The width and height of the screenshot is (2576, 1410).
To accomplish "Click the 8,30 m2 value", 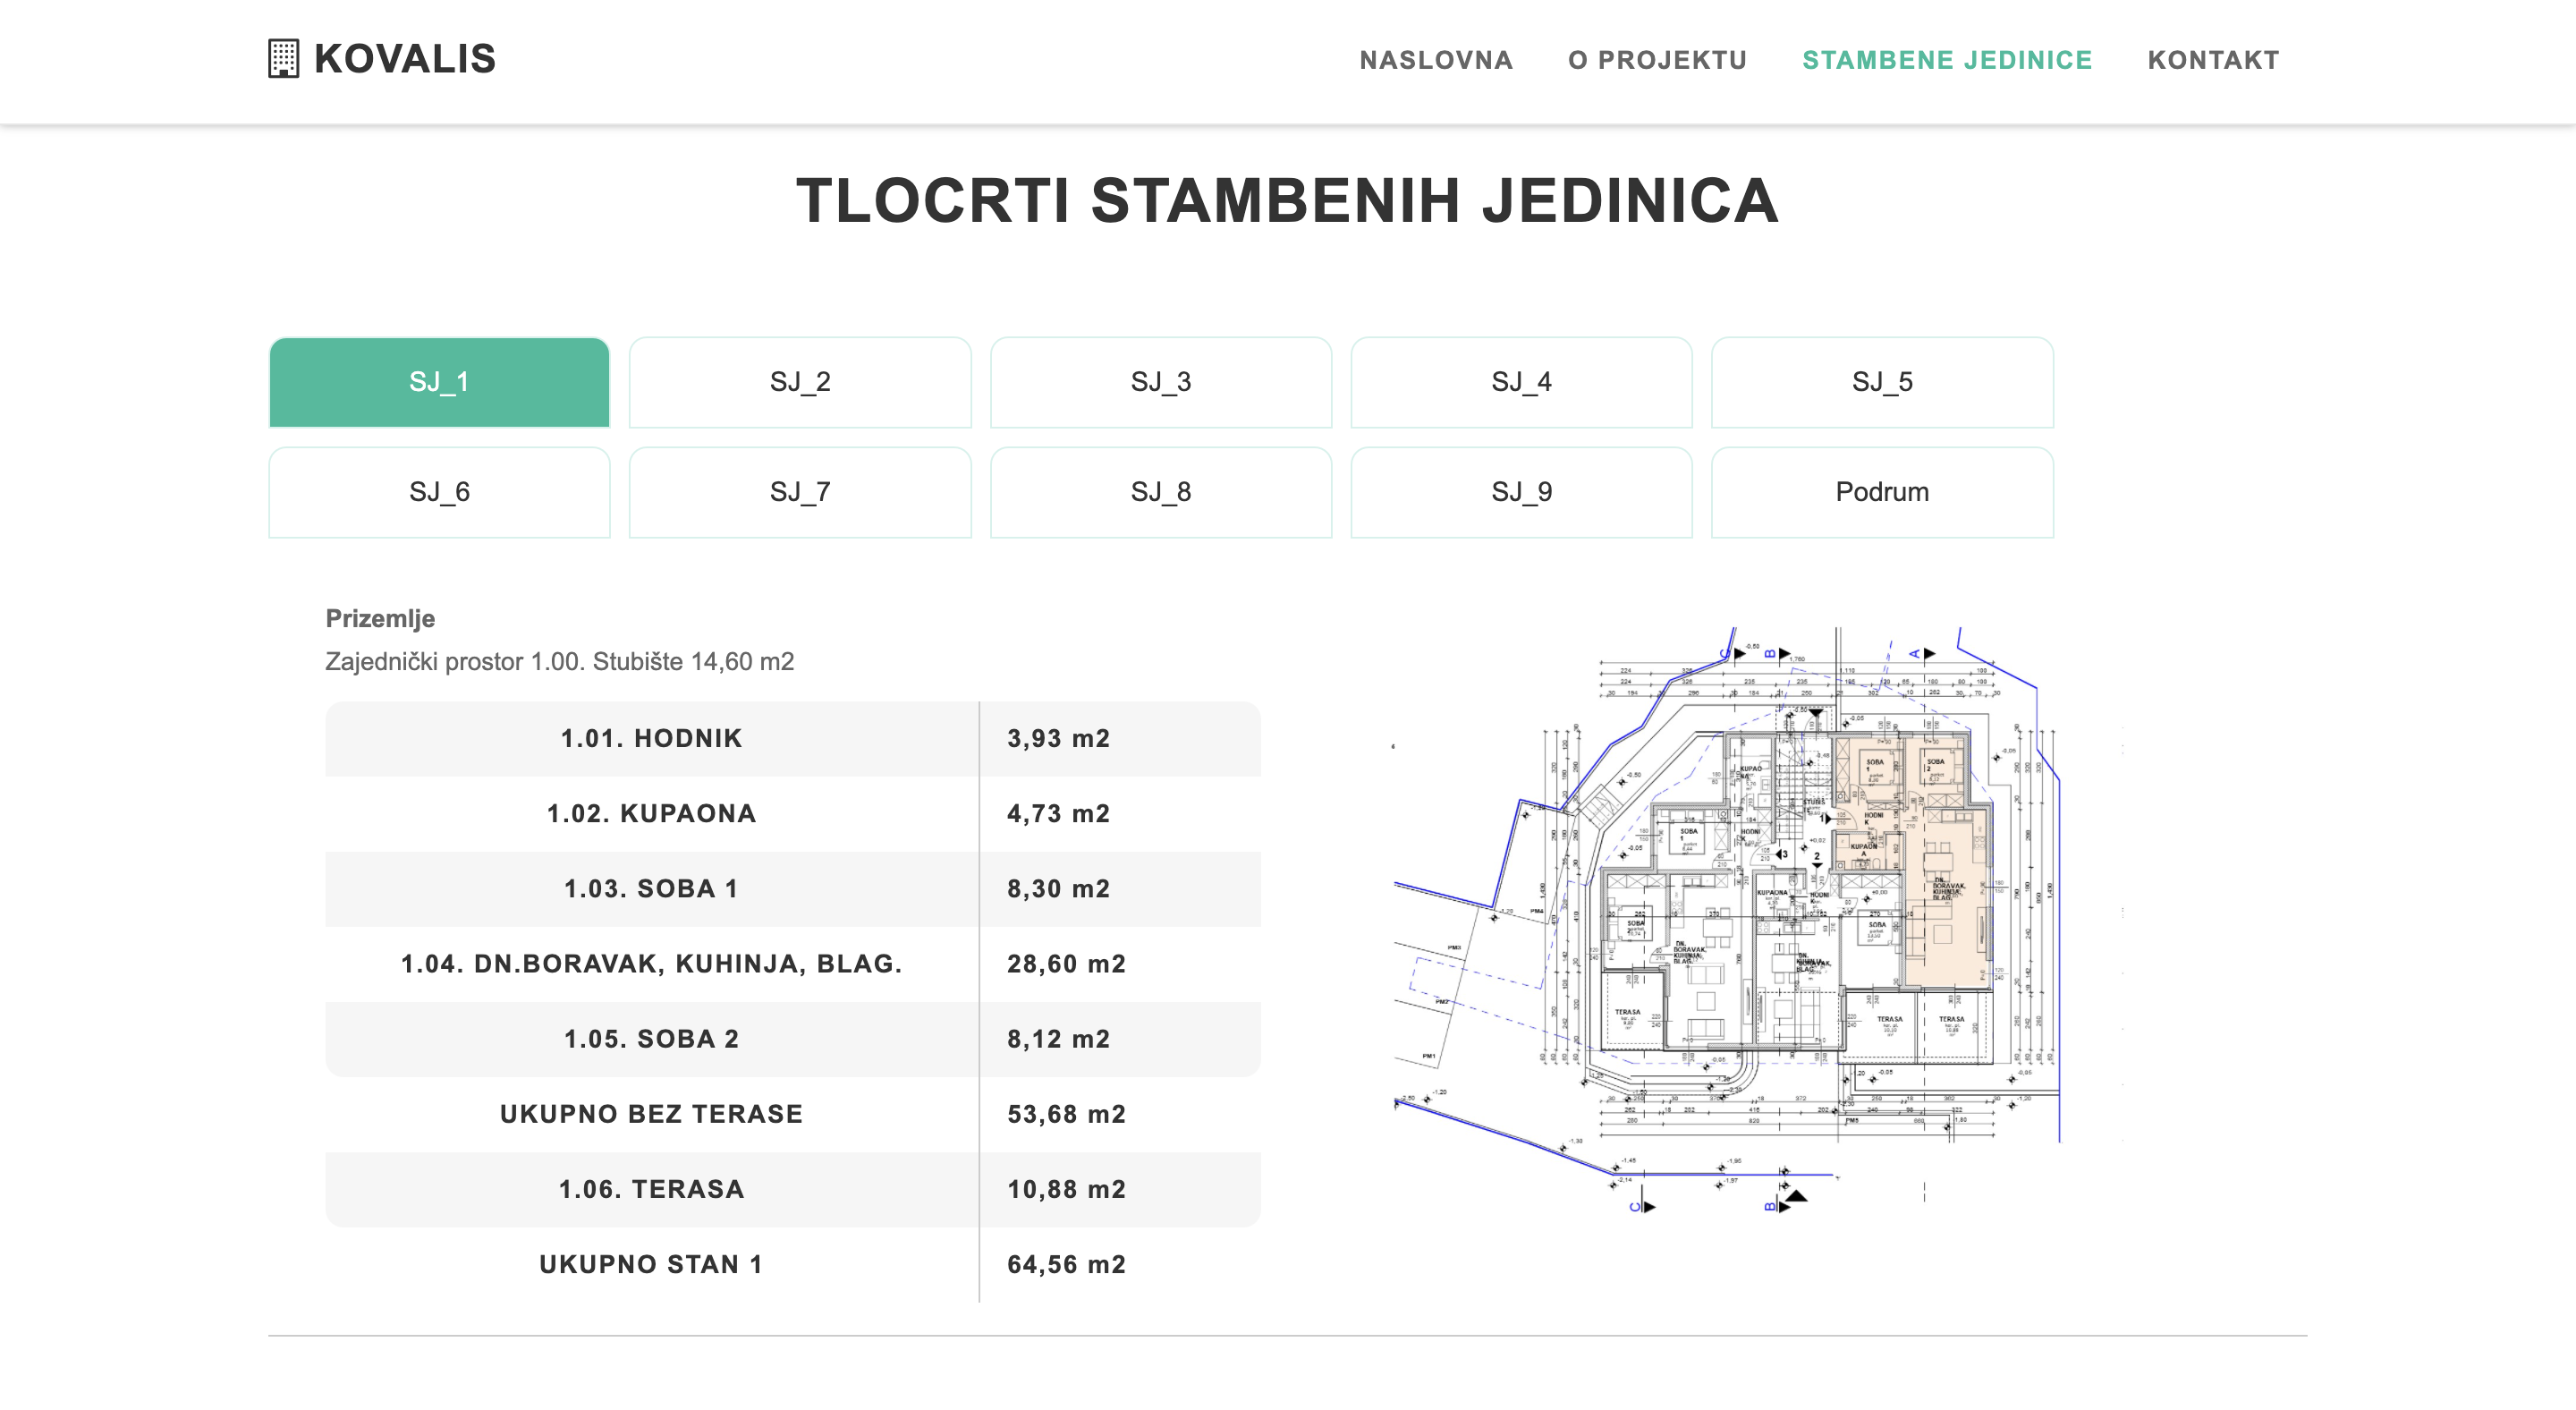I will [x=1058, y=888].
